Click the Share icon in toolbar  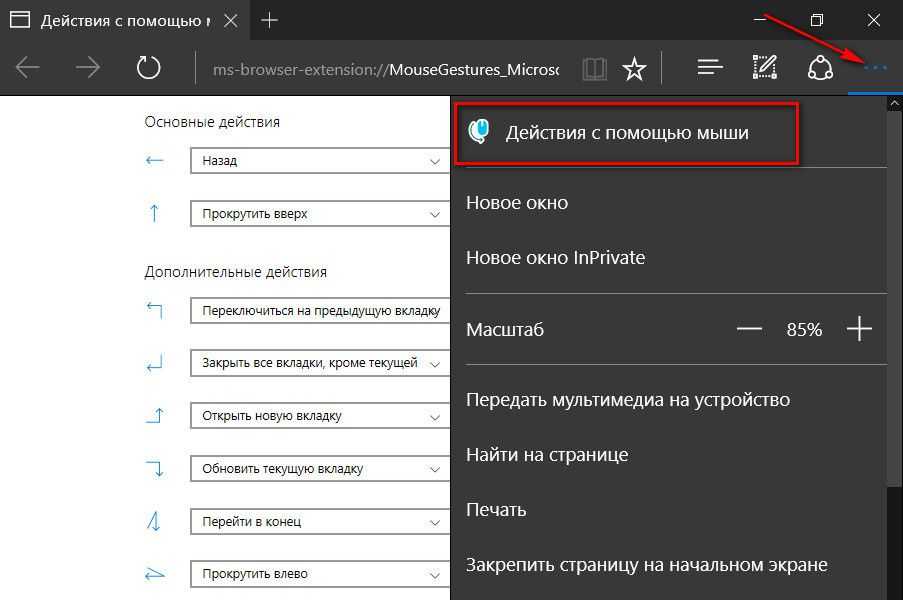(820, 68)
